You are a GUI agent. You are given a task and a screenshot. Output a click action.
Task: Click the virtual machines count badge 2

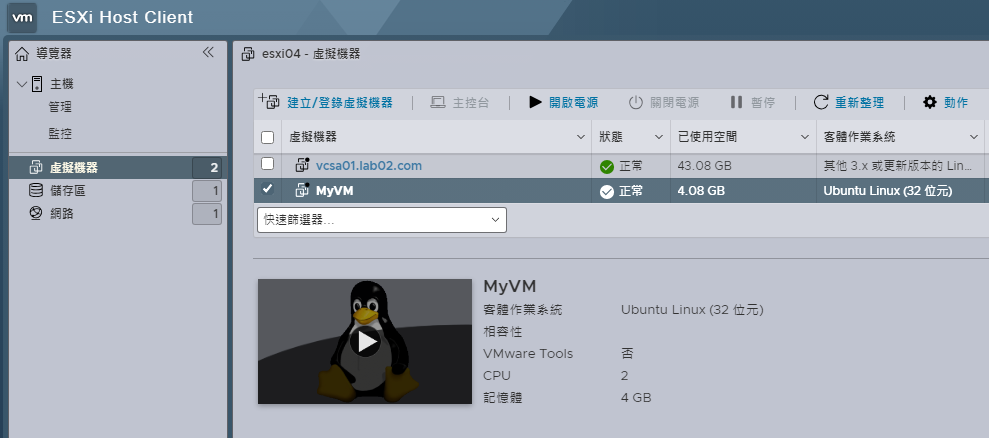tap(207, 168)
